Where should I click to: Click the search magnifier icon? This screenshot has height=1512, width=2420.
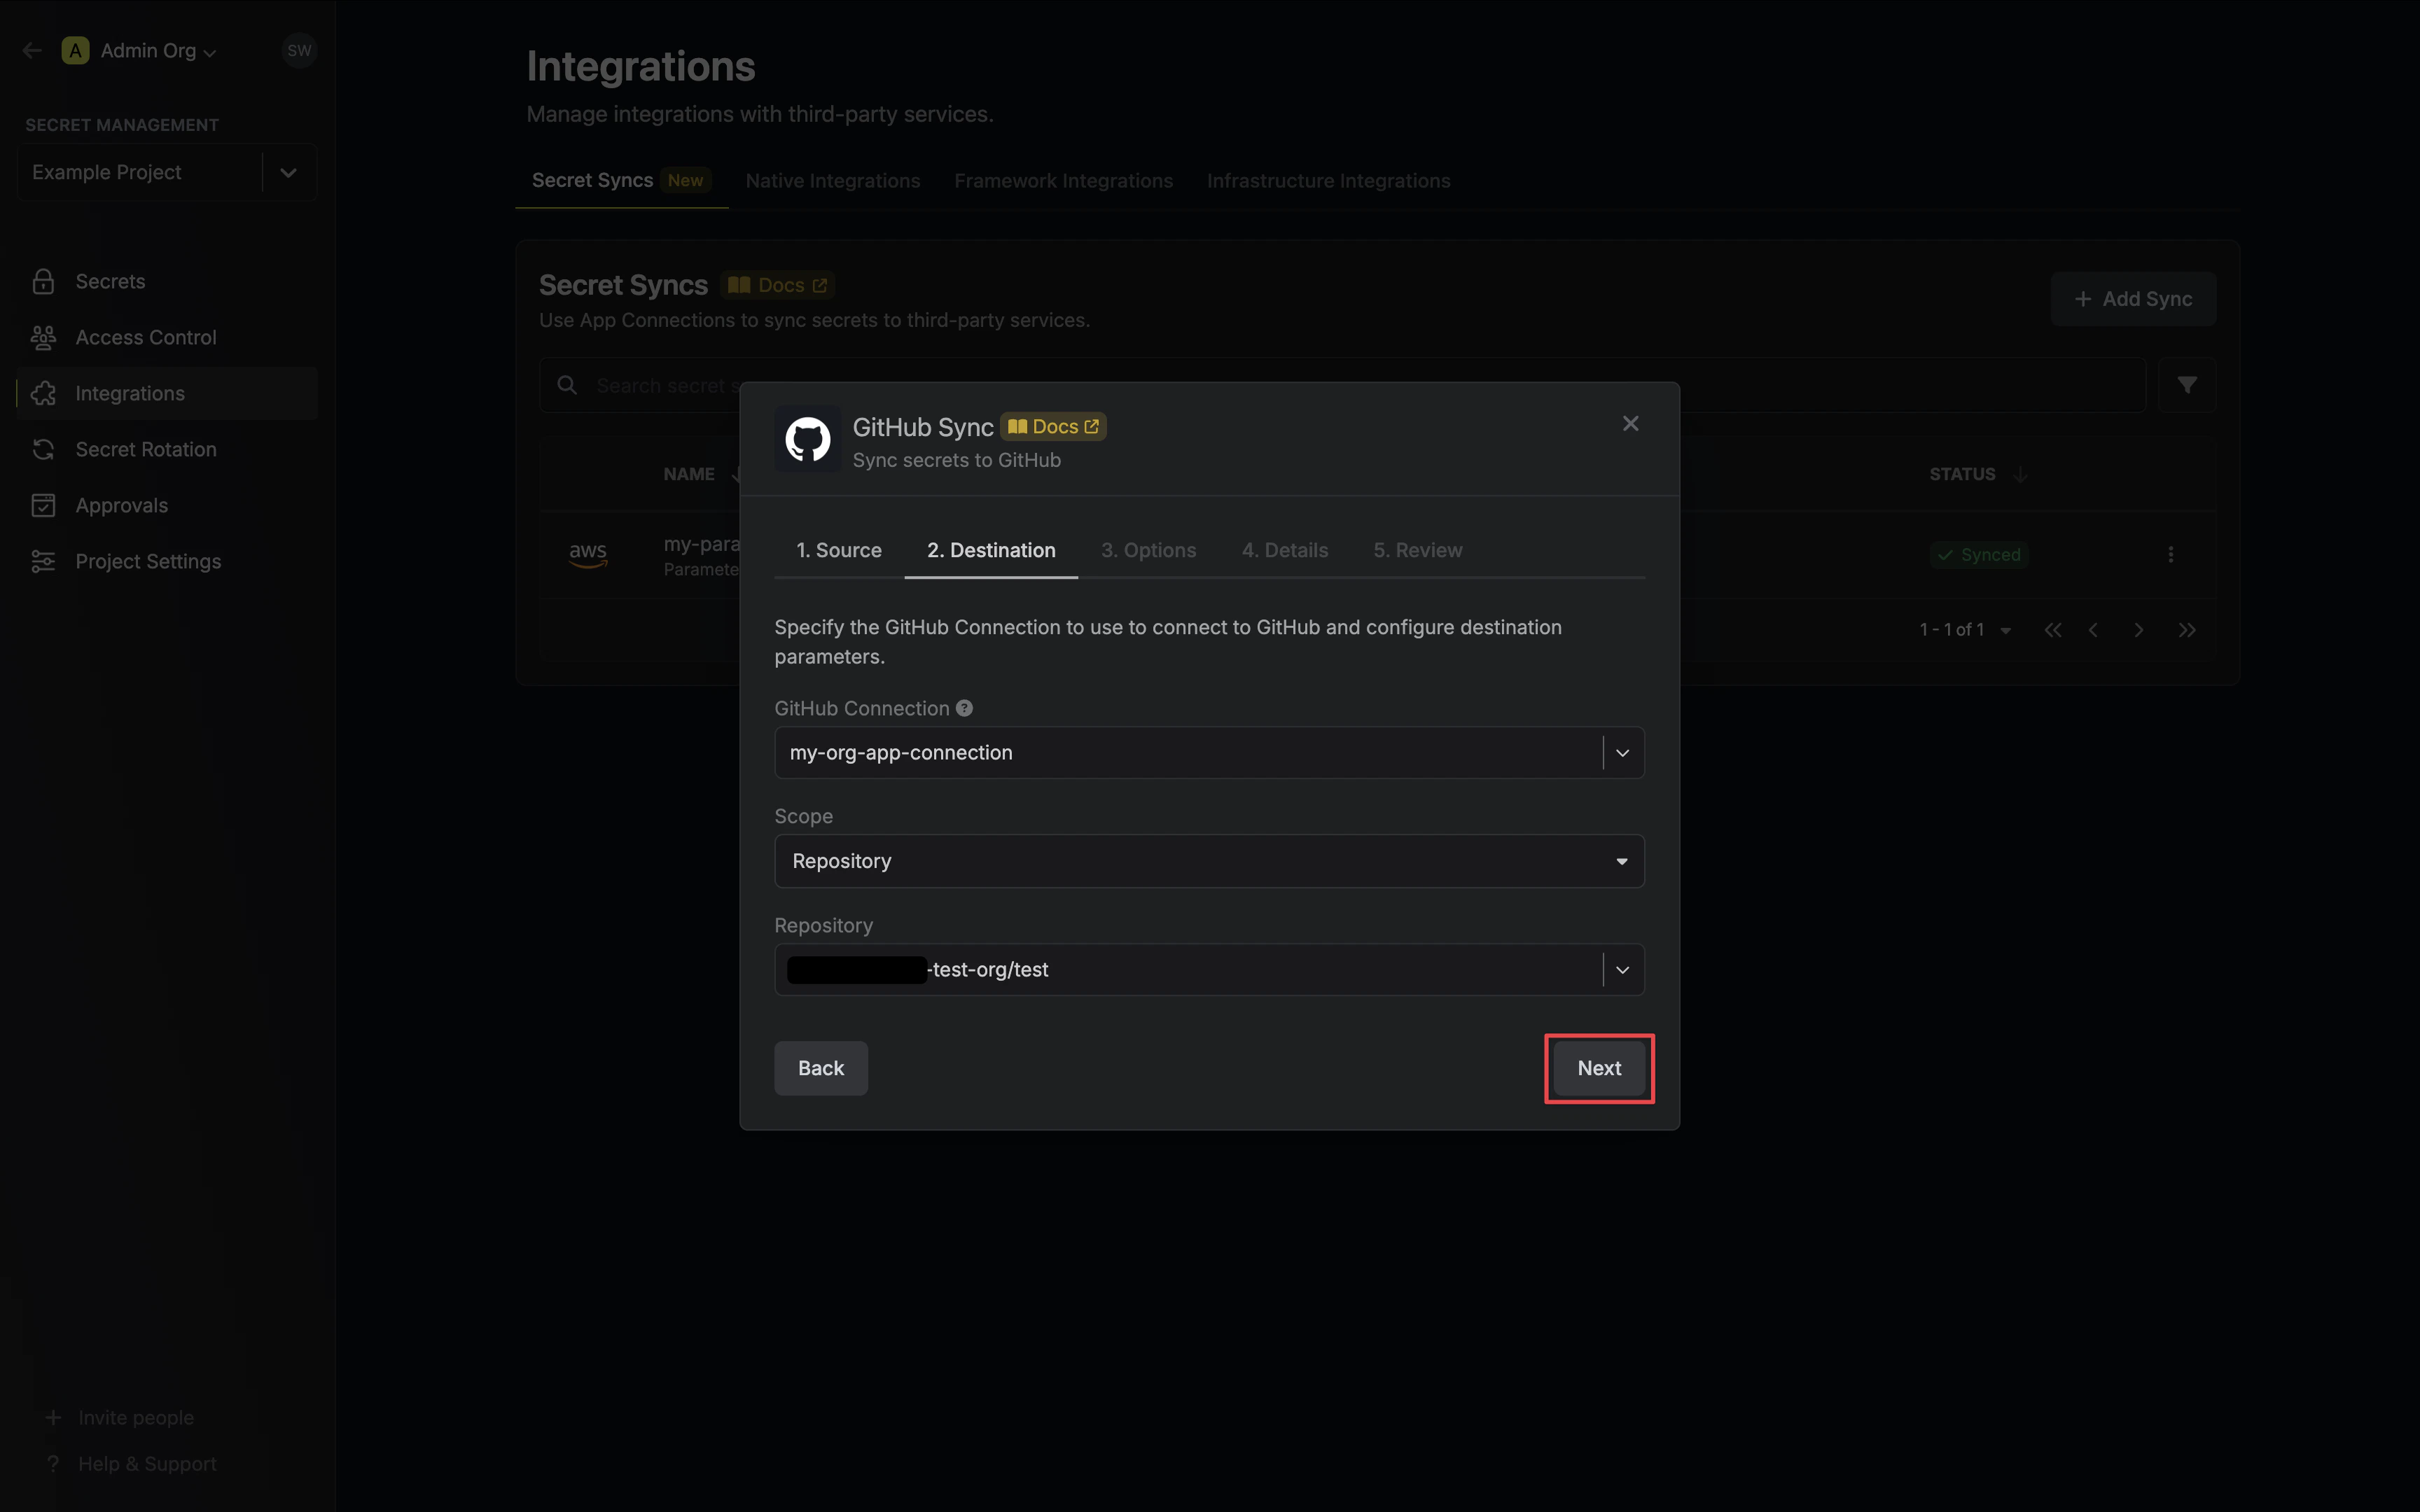coord(567,385)
